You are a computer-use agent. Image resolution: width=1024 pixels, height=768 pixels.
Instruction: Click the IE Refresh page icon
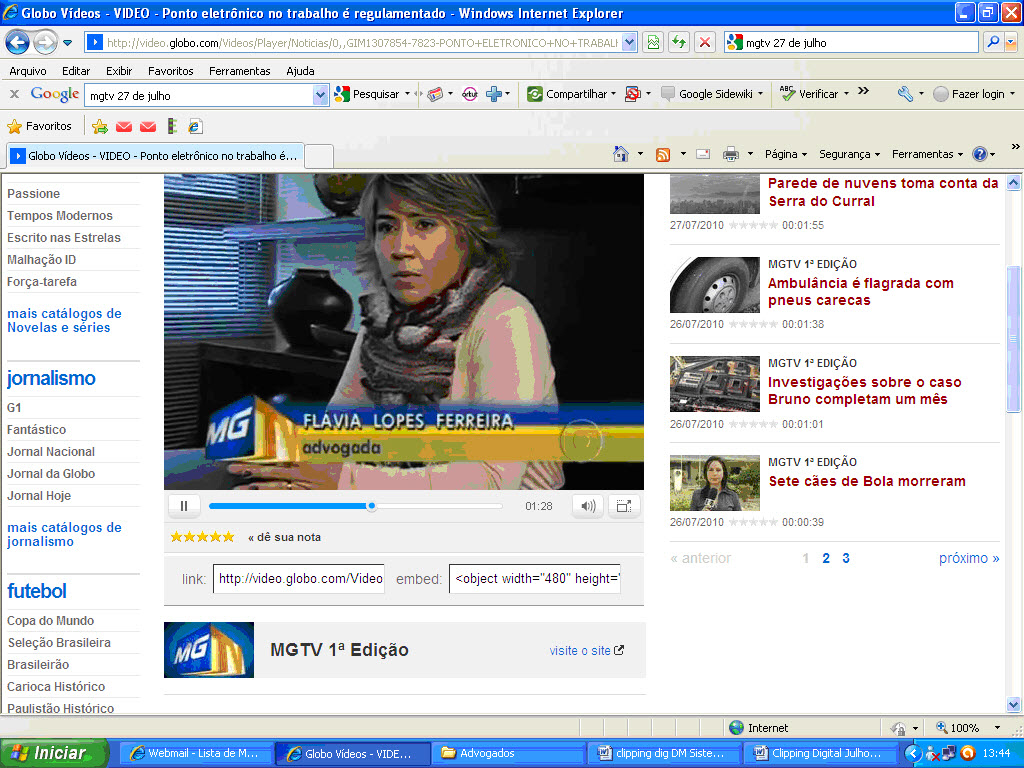tap(679, 43)
